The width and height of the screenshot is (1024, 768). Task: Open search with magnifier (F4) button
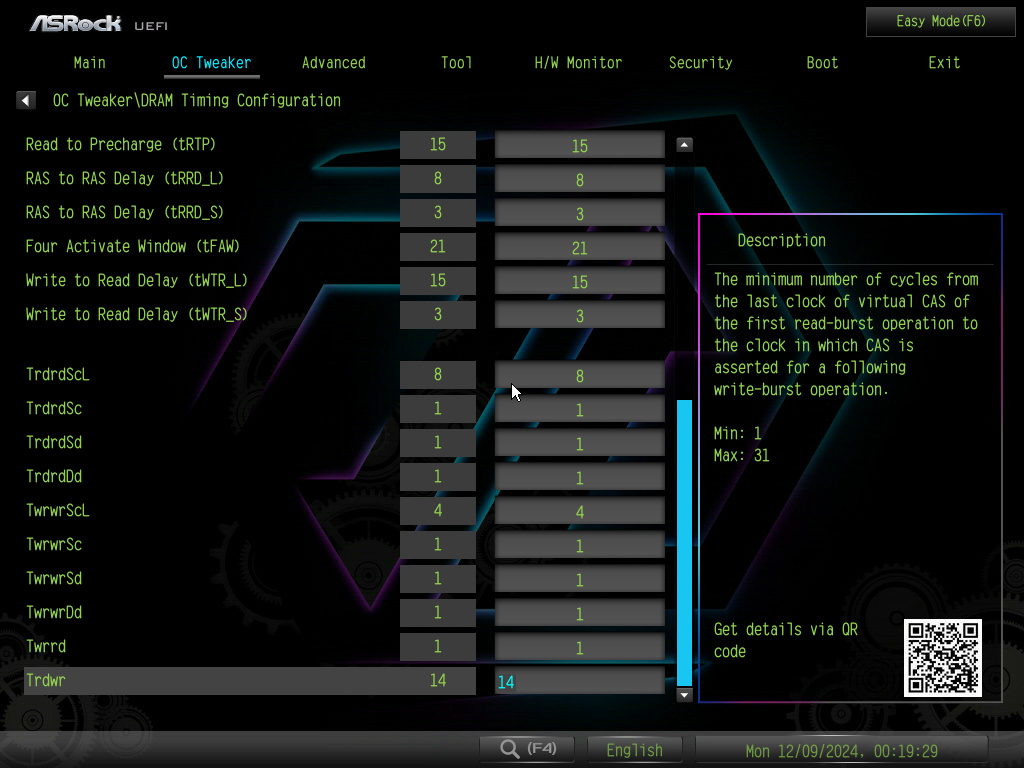(527, 748)
